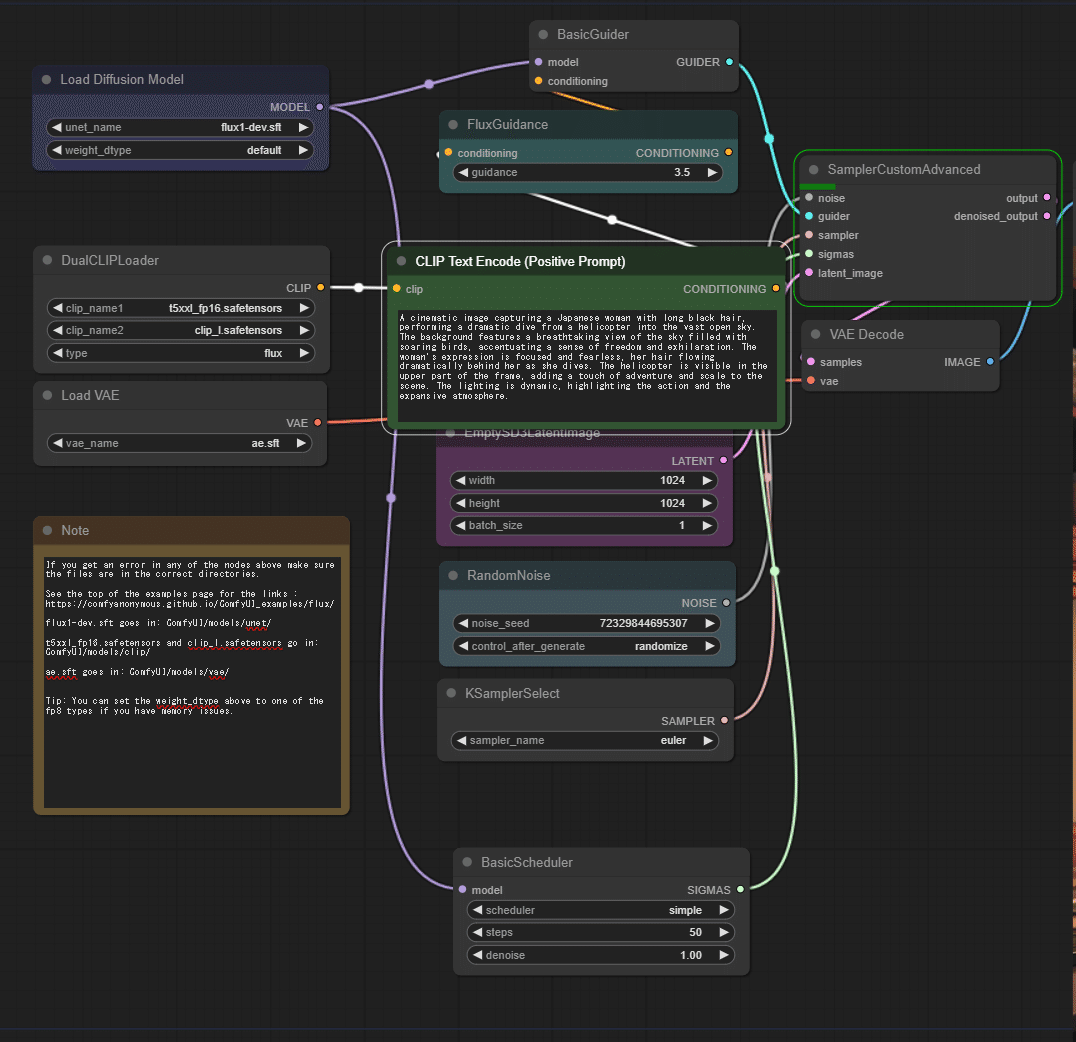
Task: Click the VAE output socket on Load VAE
Action: point(320,423)
